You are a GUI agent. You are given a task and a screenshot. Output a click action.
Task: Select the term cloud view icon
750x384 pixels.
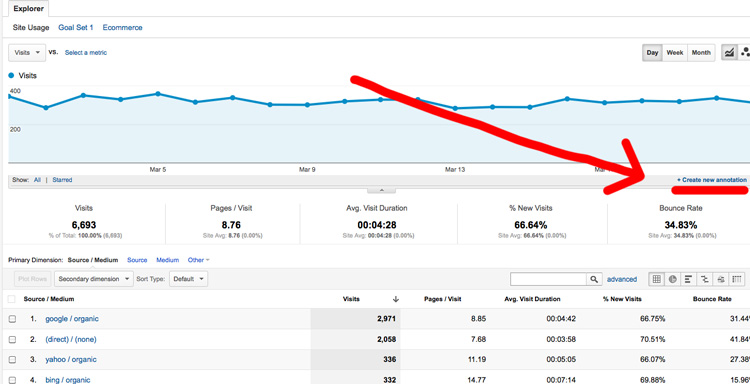point(721,279)
